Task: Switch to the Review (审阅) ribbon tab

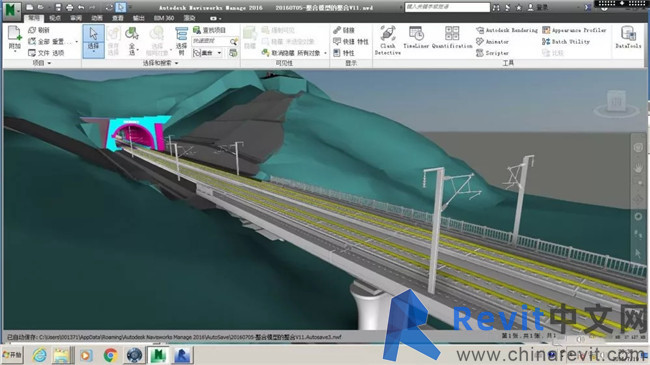Action: click(x=76, y=18)
